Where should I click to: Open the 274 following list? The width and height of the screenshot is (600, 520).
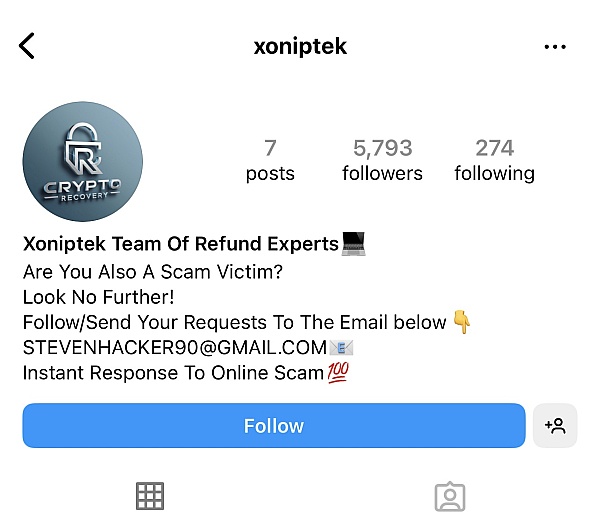tap(494, 160)
